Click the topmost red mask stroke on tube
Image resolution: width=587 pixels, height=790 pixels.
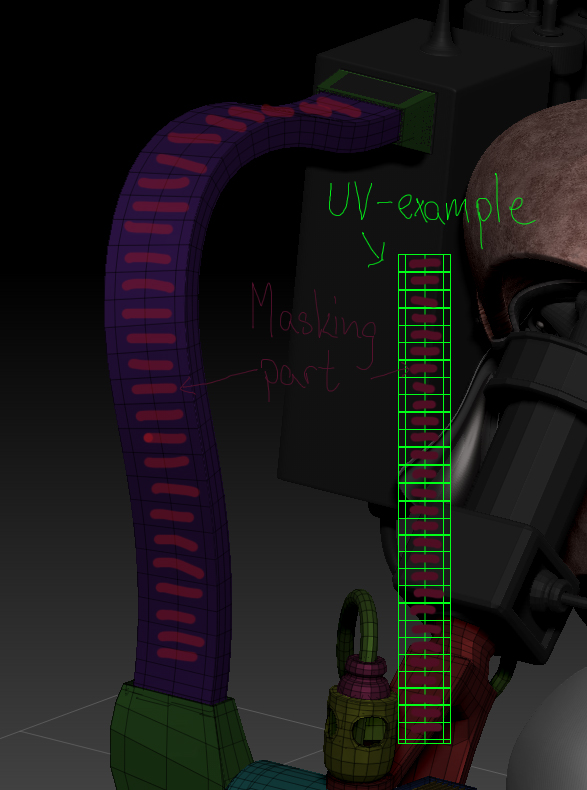pos(333,107)
